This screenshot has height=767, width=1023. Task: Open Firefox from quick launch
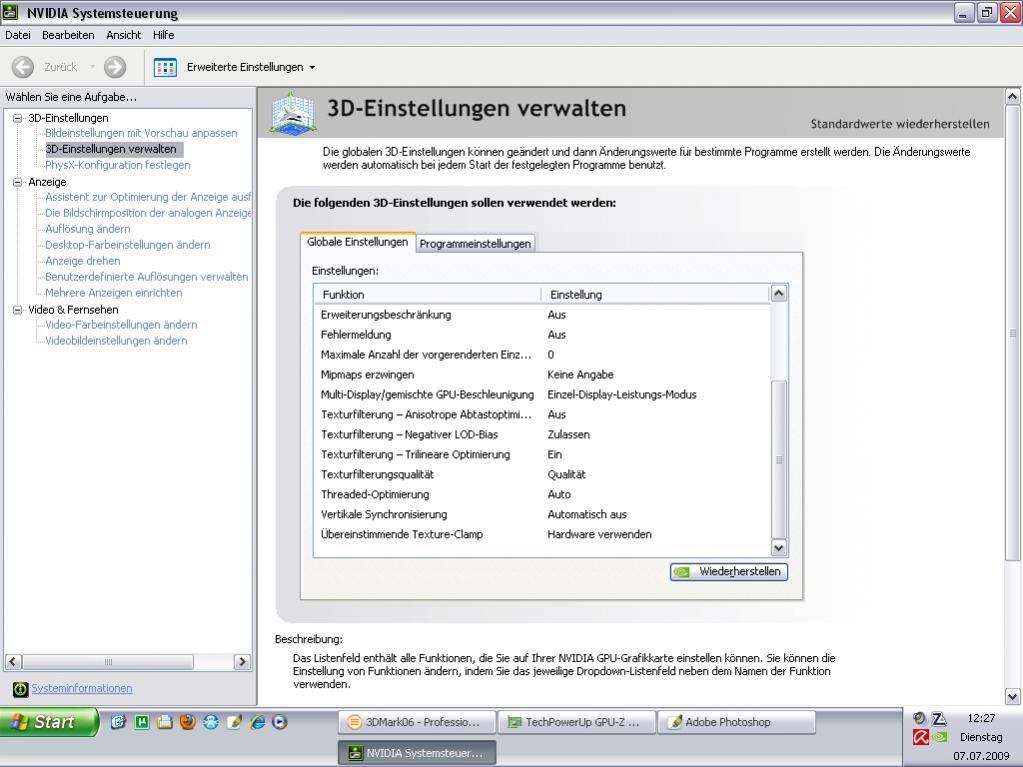click(x=188, y=722)
